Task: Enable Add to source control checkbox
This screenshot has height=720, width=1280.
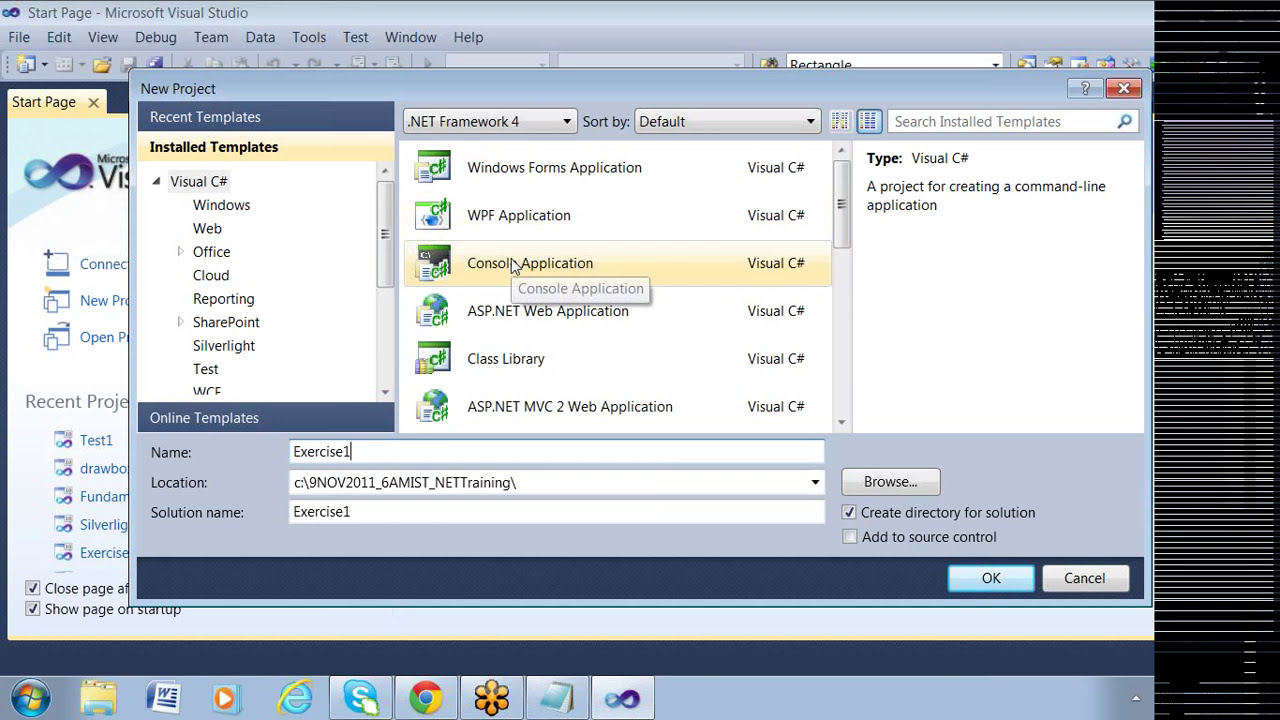Action: [x=849, y=537]
